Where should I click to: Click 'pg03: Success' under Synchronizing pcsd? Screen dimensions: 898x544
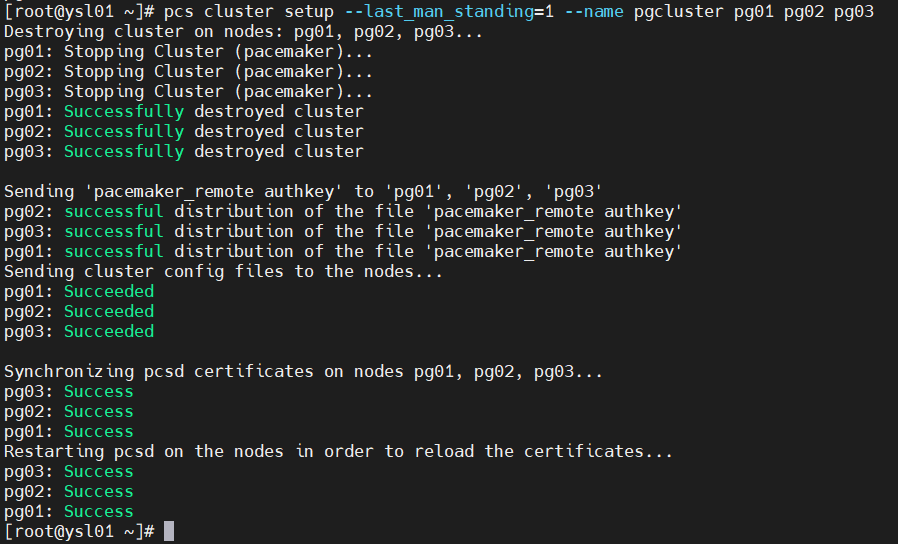69,392
